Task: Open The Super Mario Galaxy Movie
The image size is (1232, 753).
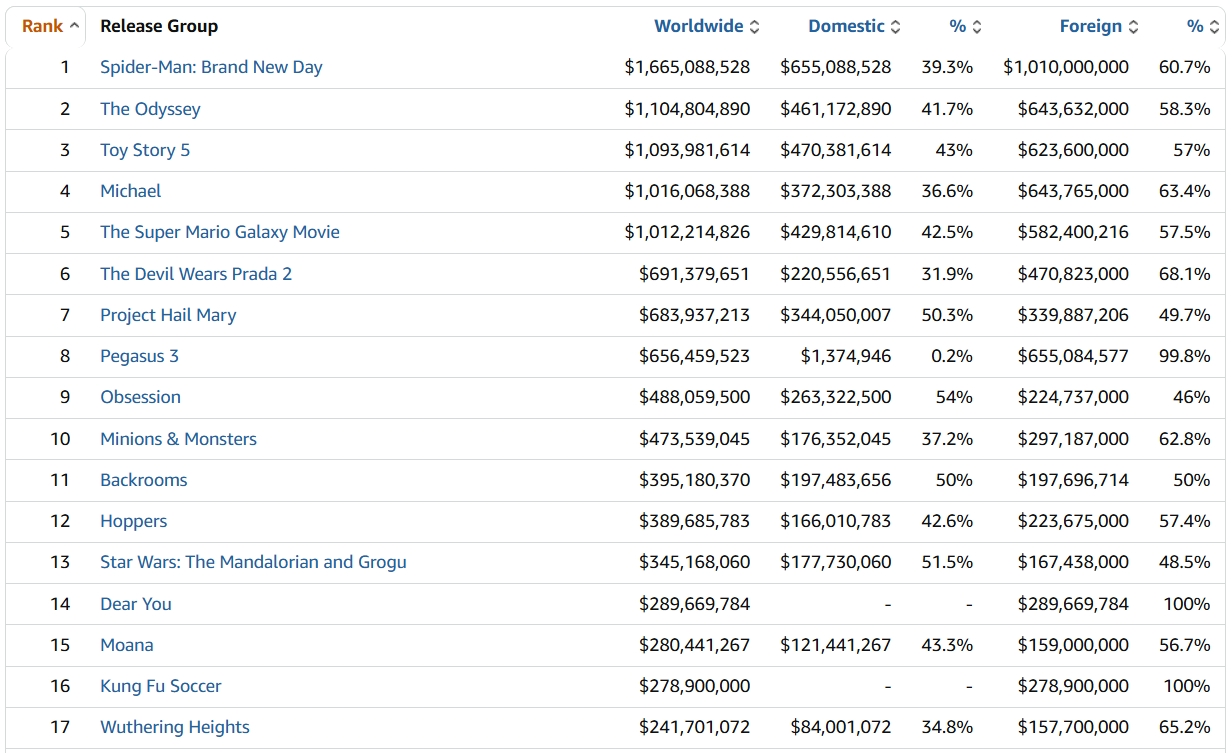Action: point(220,232)
